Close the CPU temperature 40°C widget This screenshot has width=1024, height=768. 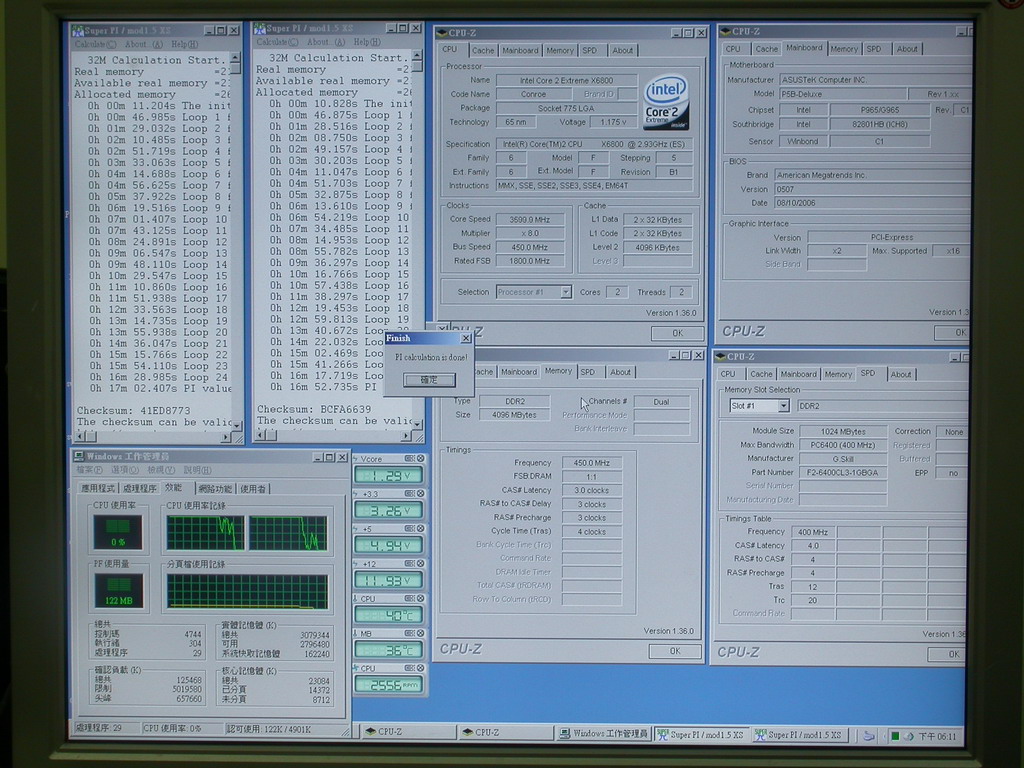pyautogui.click(x=421, y=598)
